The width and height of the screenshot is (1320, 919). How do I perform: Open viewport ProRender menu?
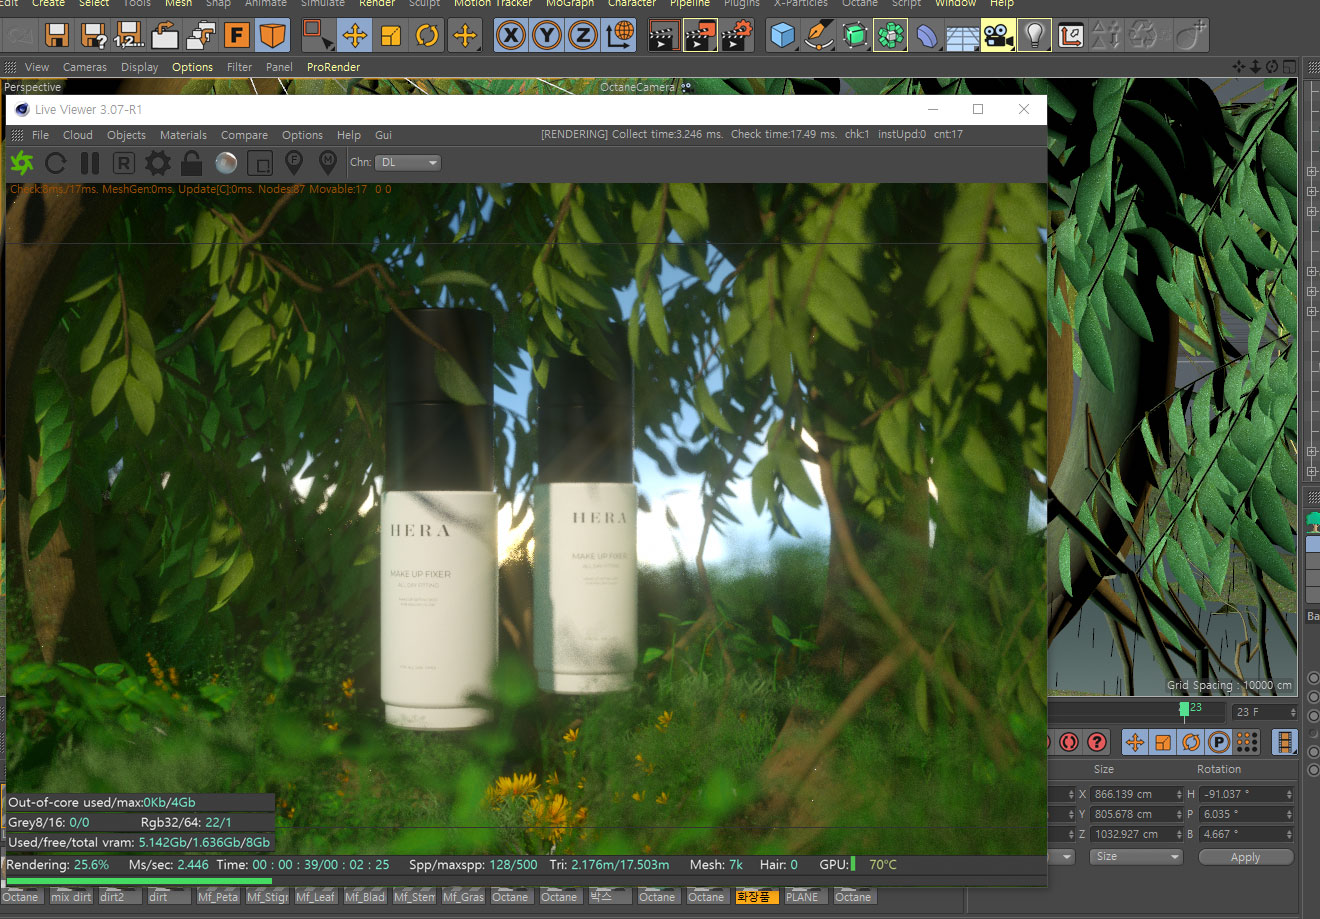[333, 67]
